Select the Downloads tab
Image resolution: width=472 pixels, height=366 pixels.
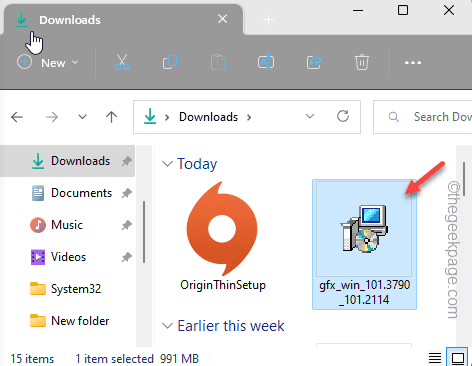click(x=123, y=20)
